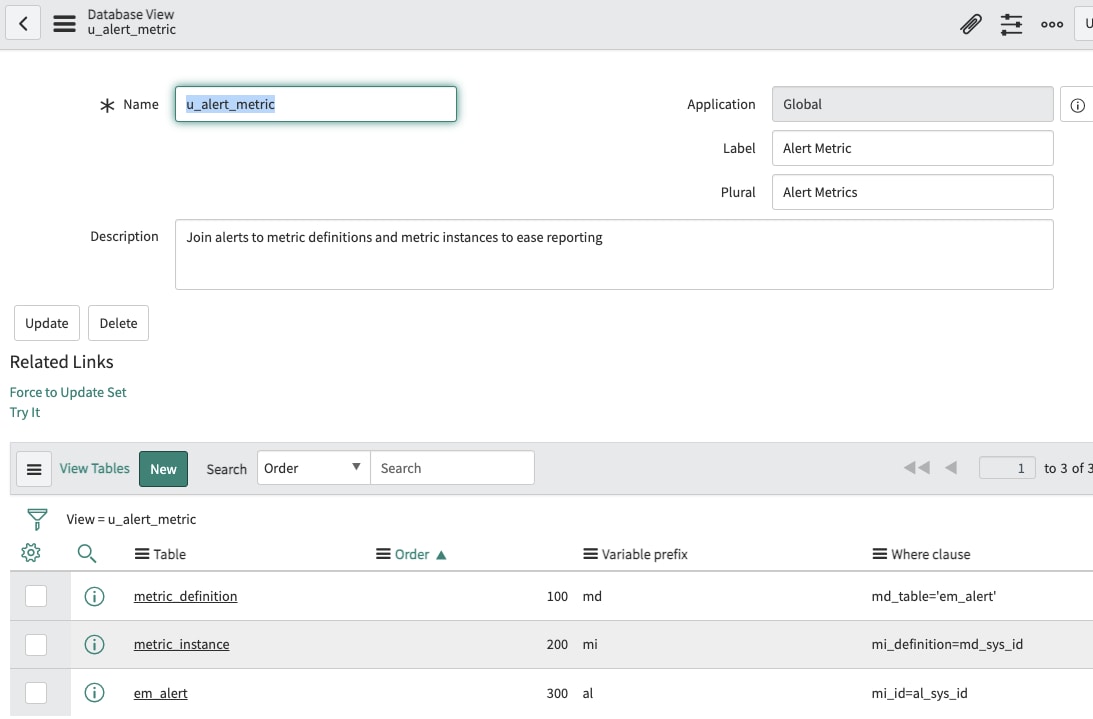
Task: Open the Table column header menu
Action: point(142,553)
